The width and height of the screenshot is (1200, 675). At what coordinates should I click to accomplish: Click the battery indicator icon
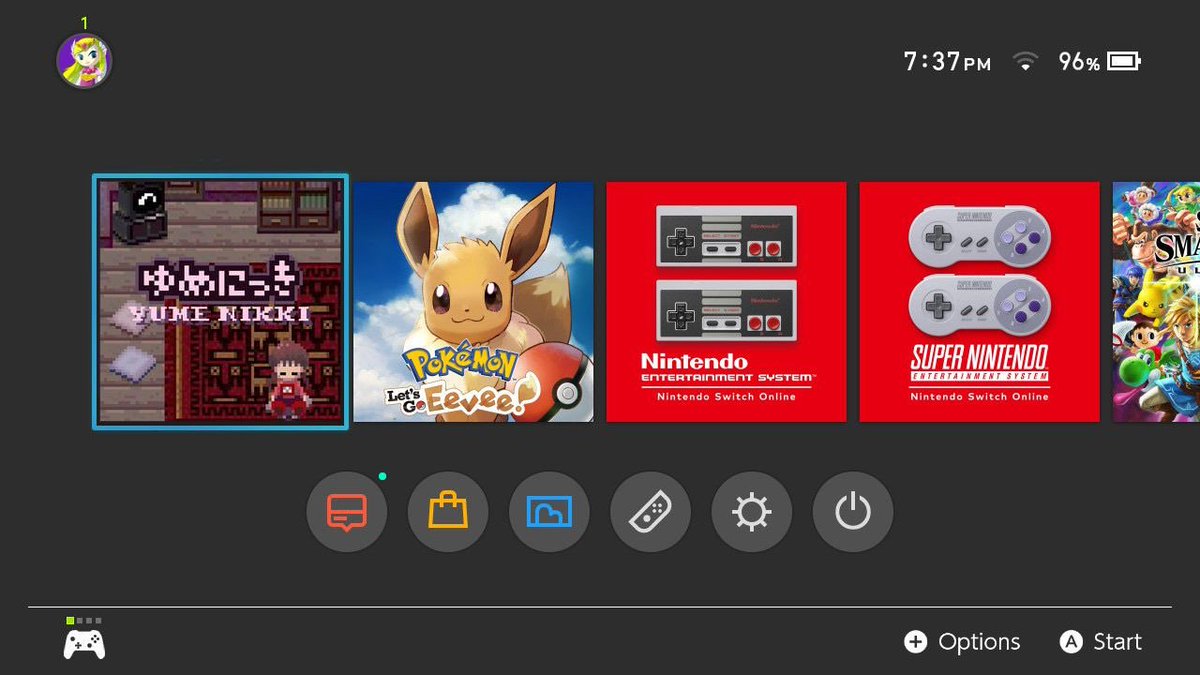coord(1123,62)
